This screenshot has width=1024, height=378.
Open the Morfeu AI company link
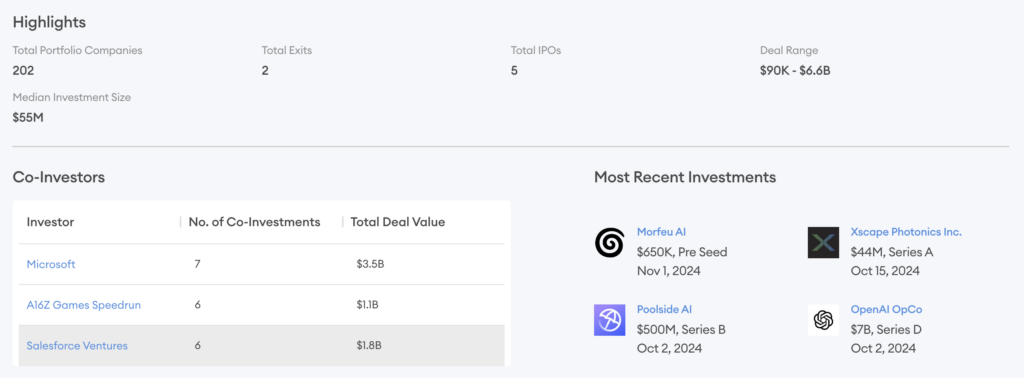tap(661, 232)
